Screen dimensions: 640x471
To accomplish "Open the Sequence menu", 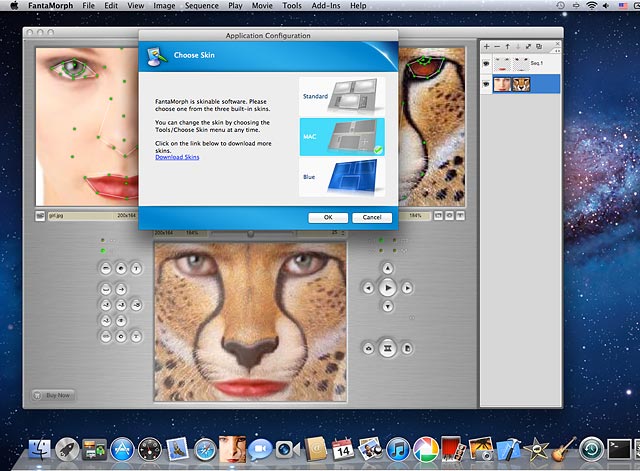I will pyautogui.click(x=202, y=6).
